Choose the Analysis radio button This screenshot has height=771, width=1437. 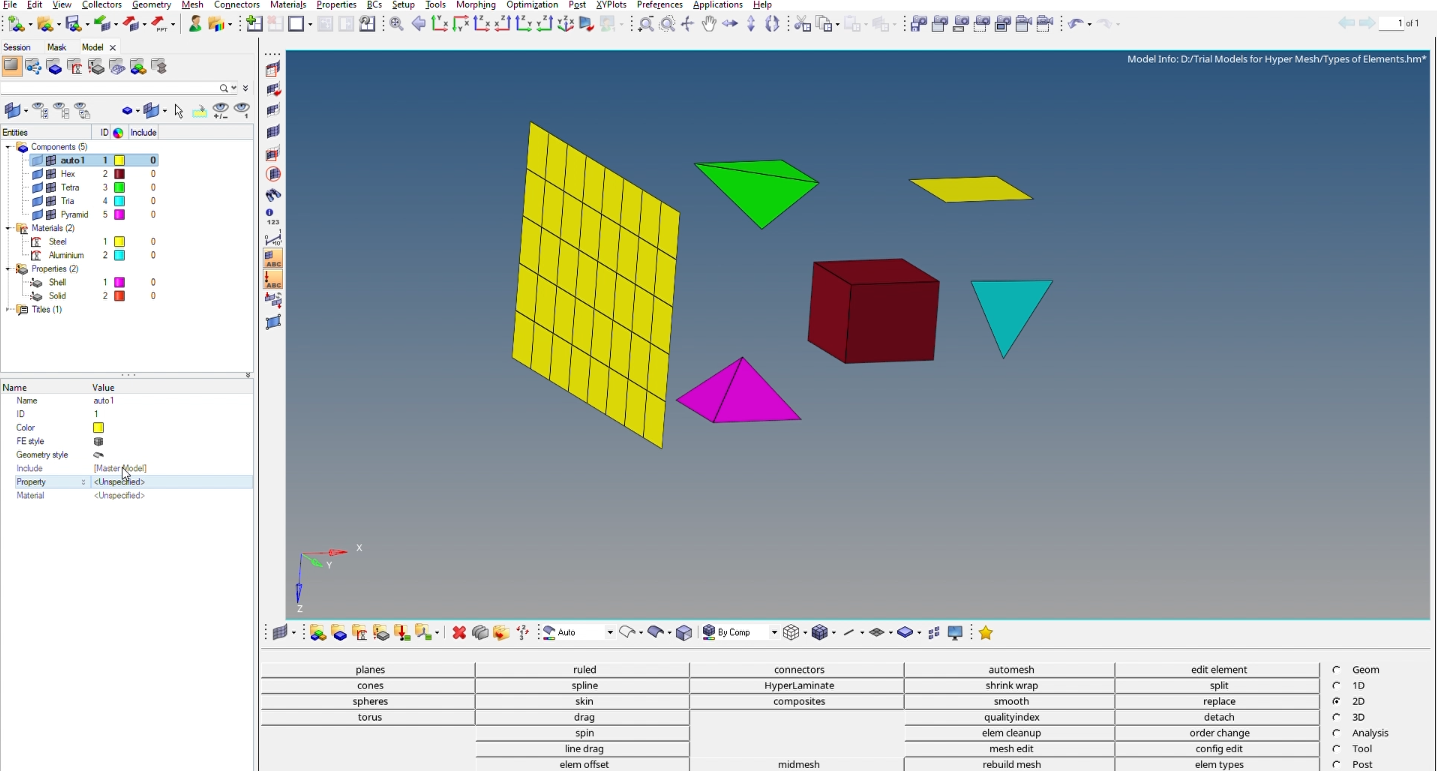point(1337,733)
